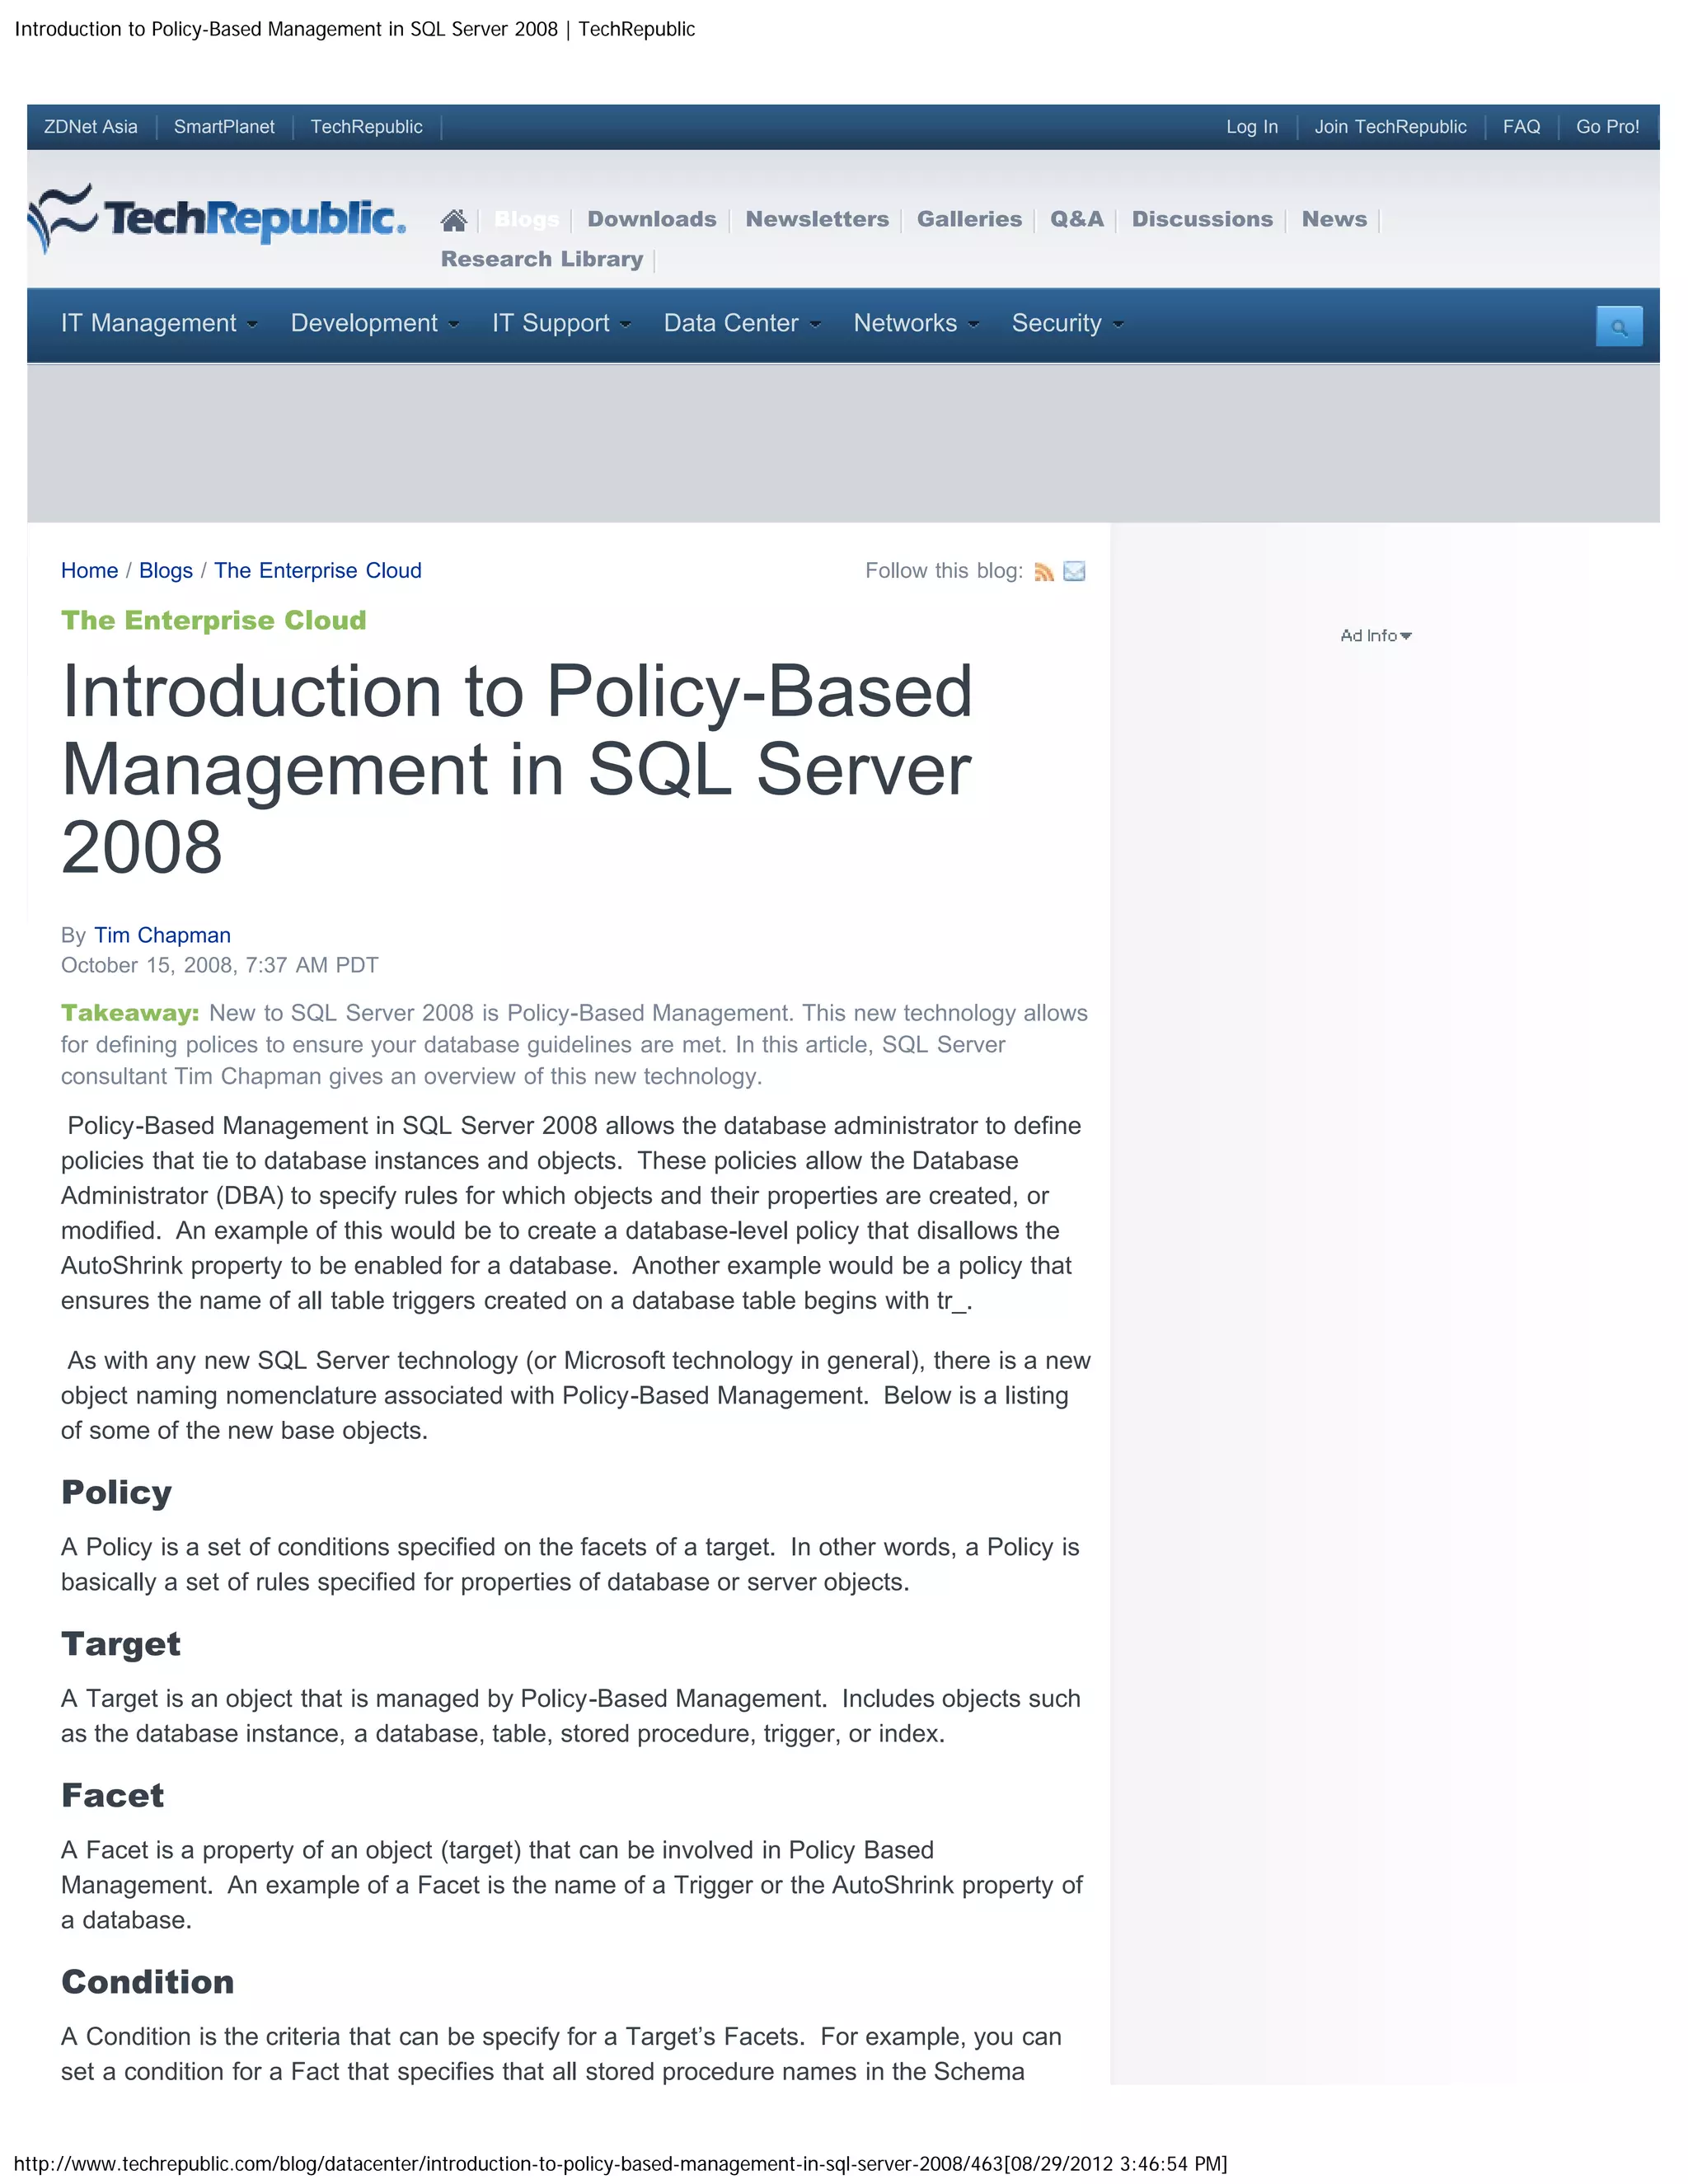
Task: Open the Blogs breadcrumb link
Action: click(166, 570)
